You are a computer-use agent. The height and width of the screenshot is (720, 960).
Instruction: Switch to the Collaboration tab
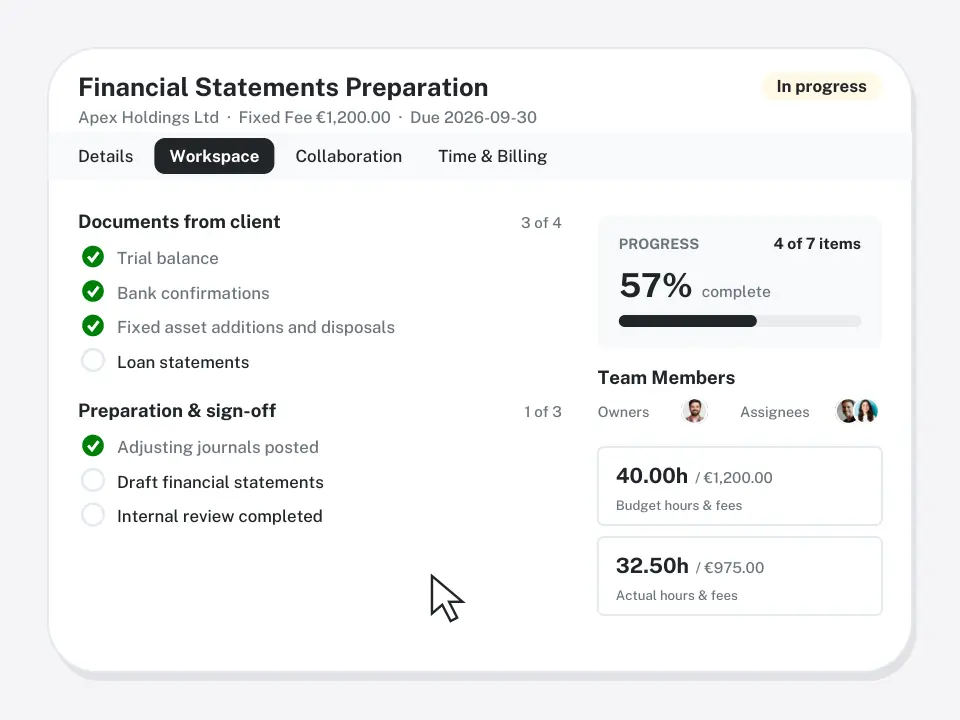click(x=348, y=156)
